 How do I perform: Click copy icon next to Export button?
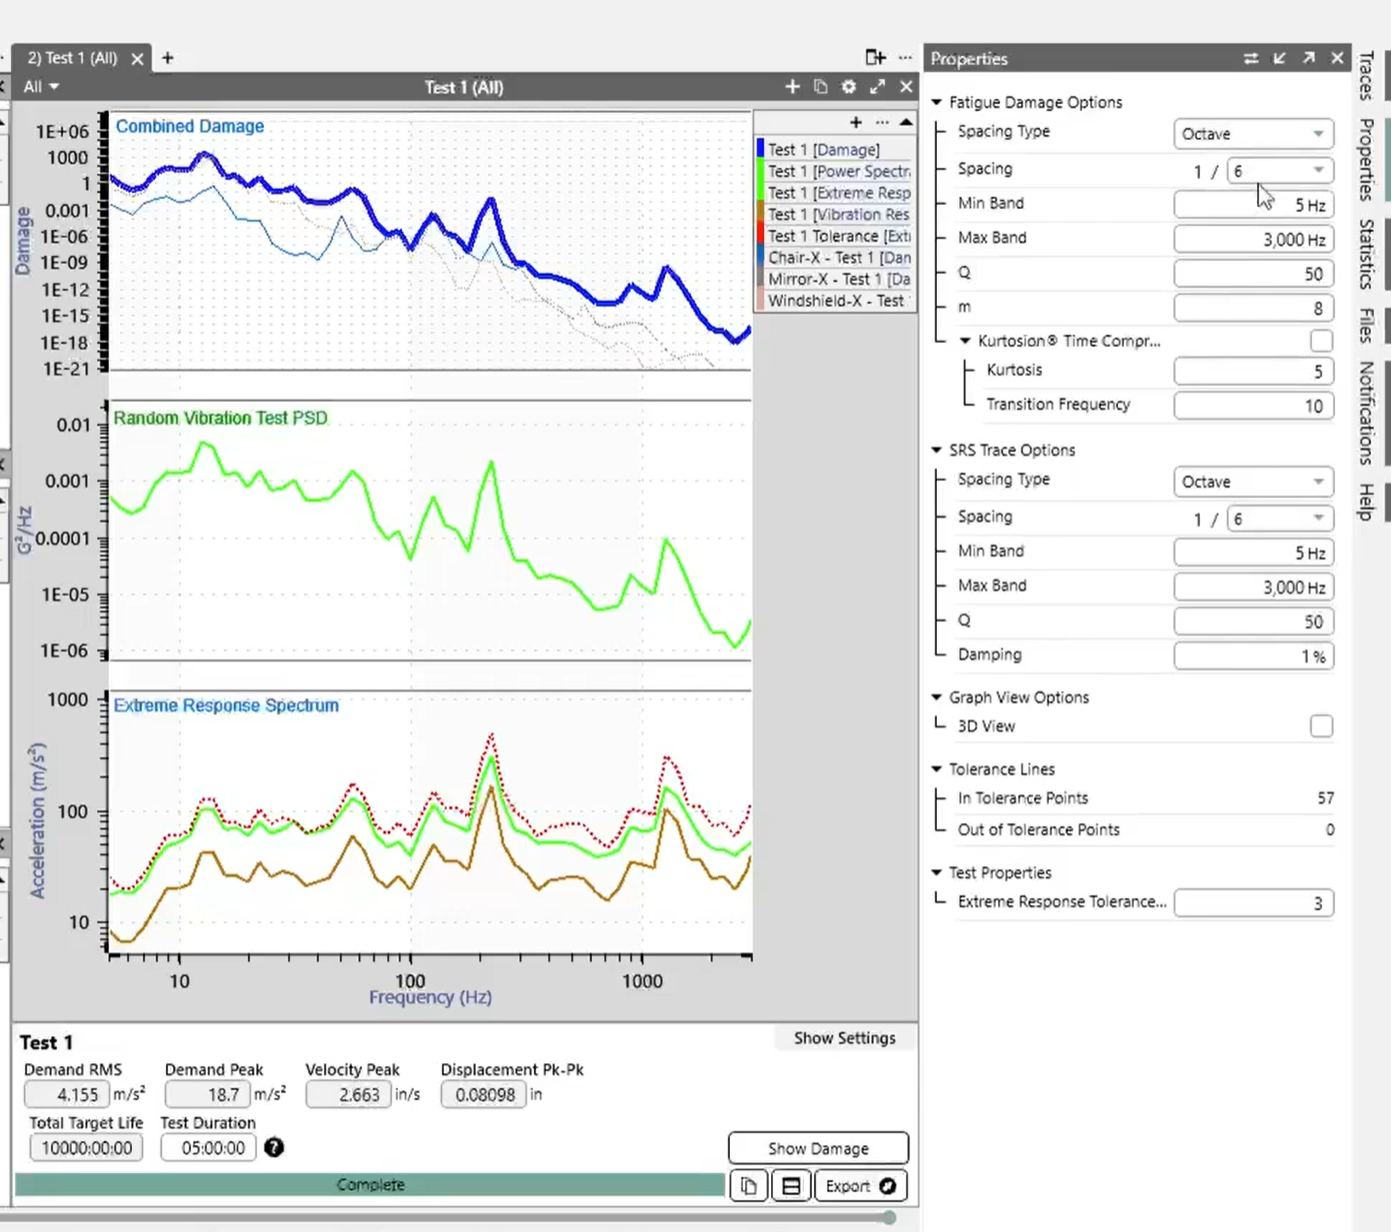coord(748,1186)
